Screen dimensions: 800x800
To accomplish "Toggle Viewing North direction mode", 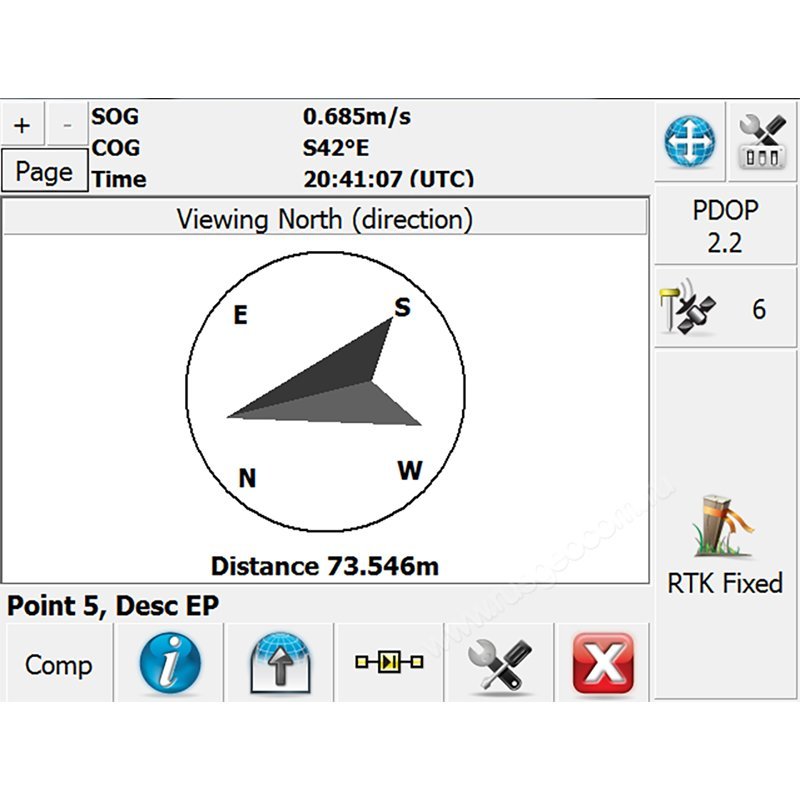I will pyautogui.click(x=325, y=218).
